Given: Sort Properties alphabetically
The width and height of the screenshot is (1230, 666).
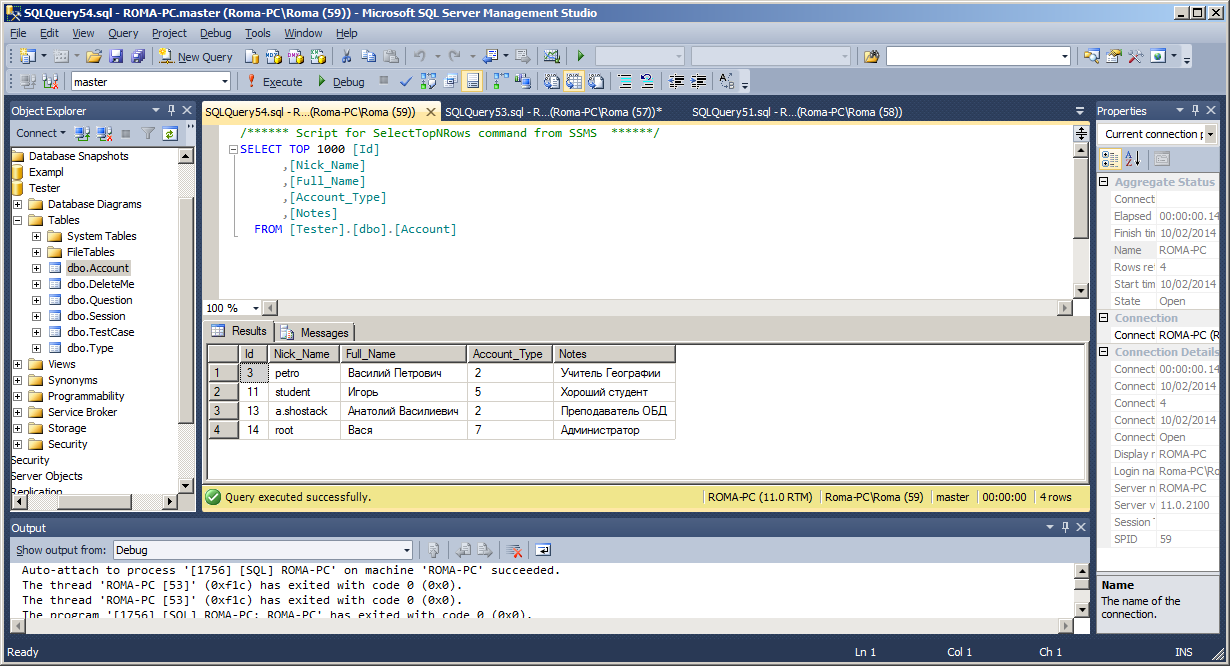Looking at the screenshot, I should [x=1133, y=159].
